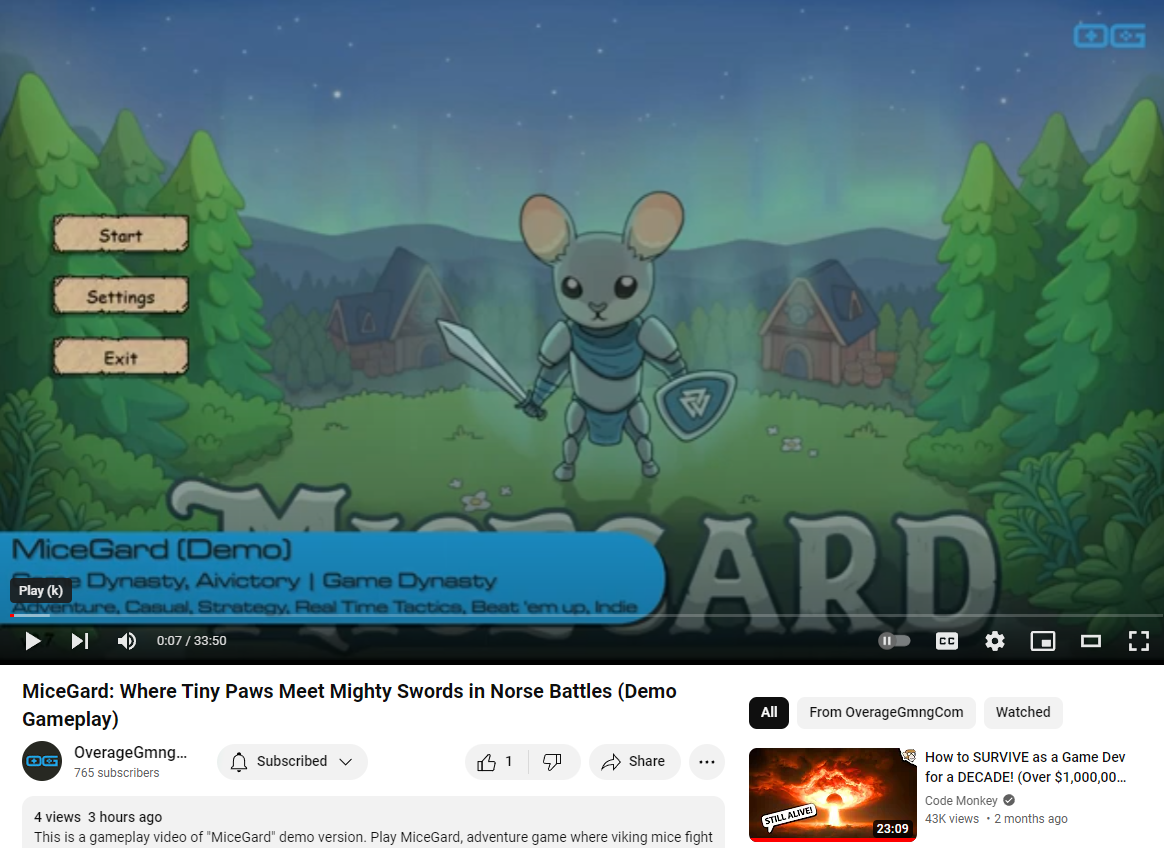
Task: Open the OverageGmng channel name link
Action: [x=131, y=752]
